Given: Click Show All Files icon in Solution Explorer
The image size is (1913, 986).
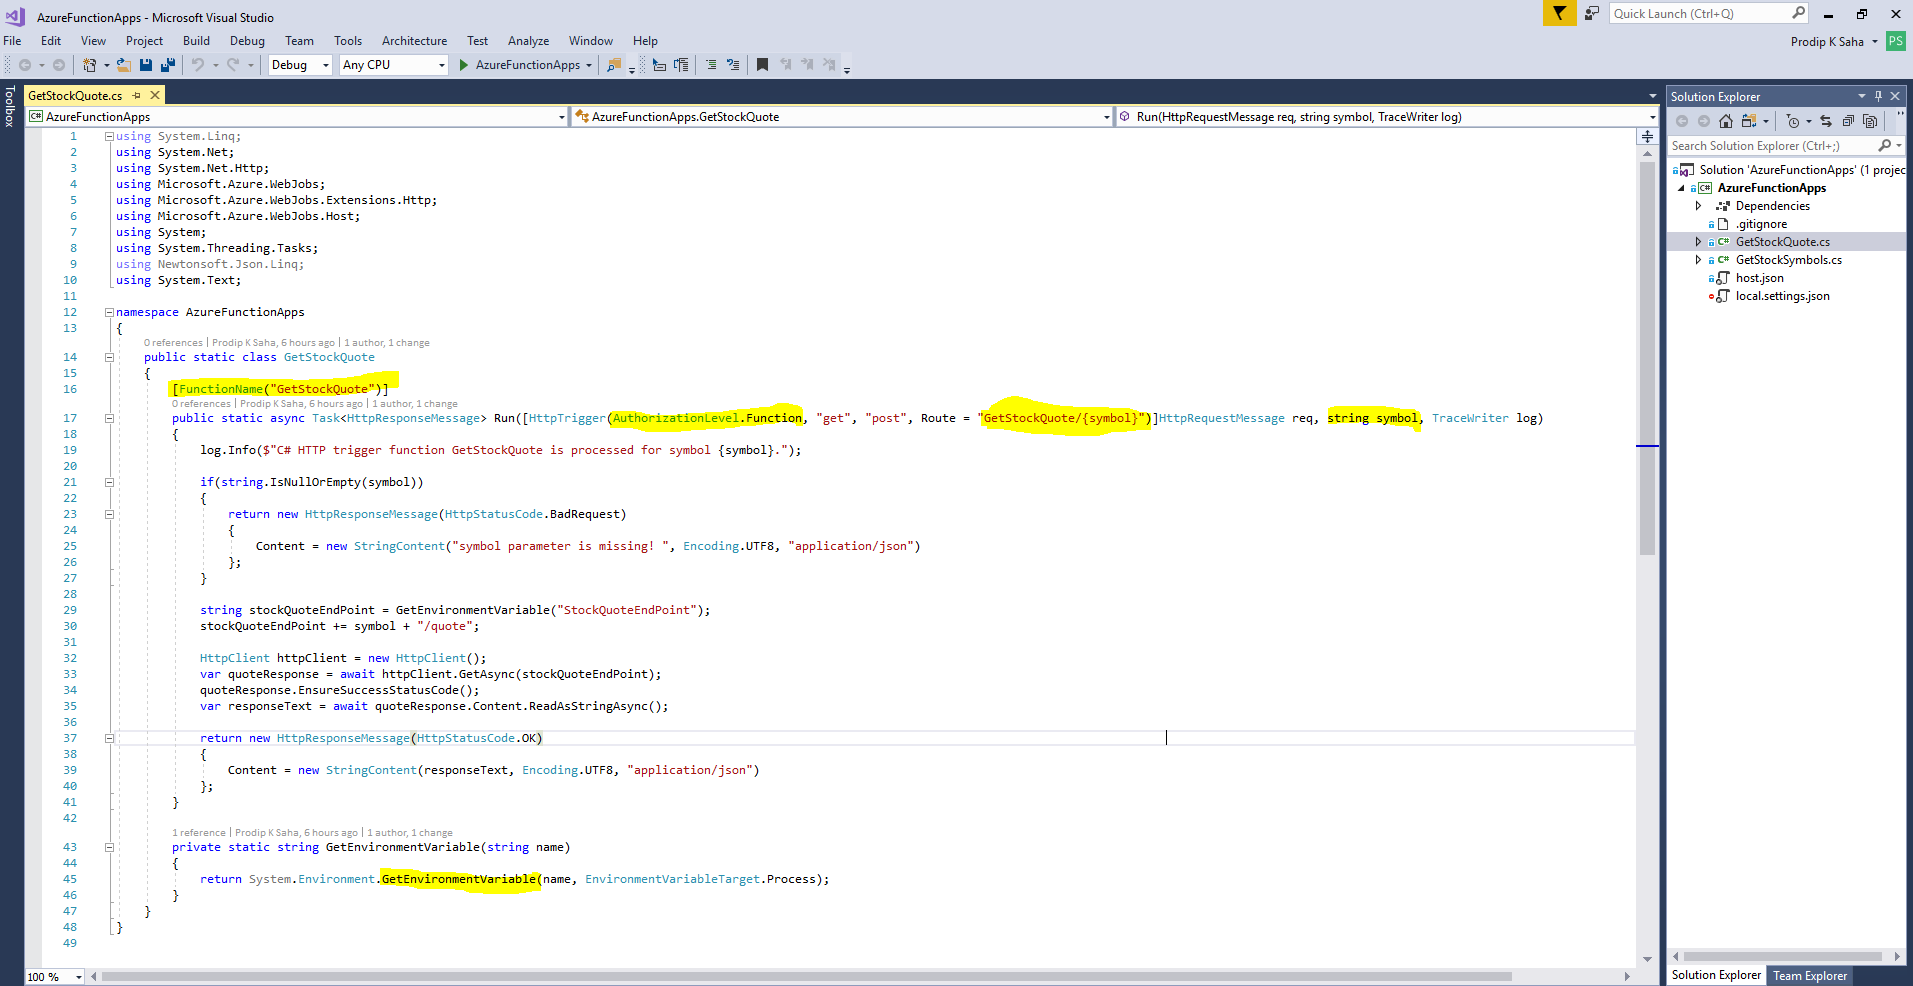Looking at the screenshot, I should (1870, 121).
